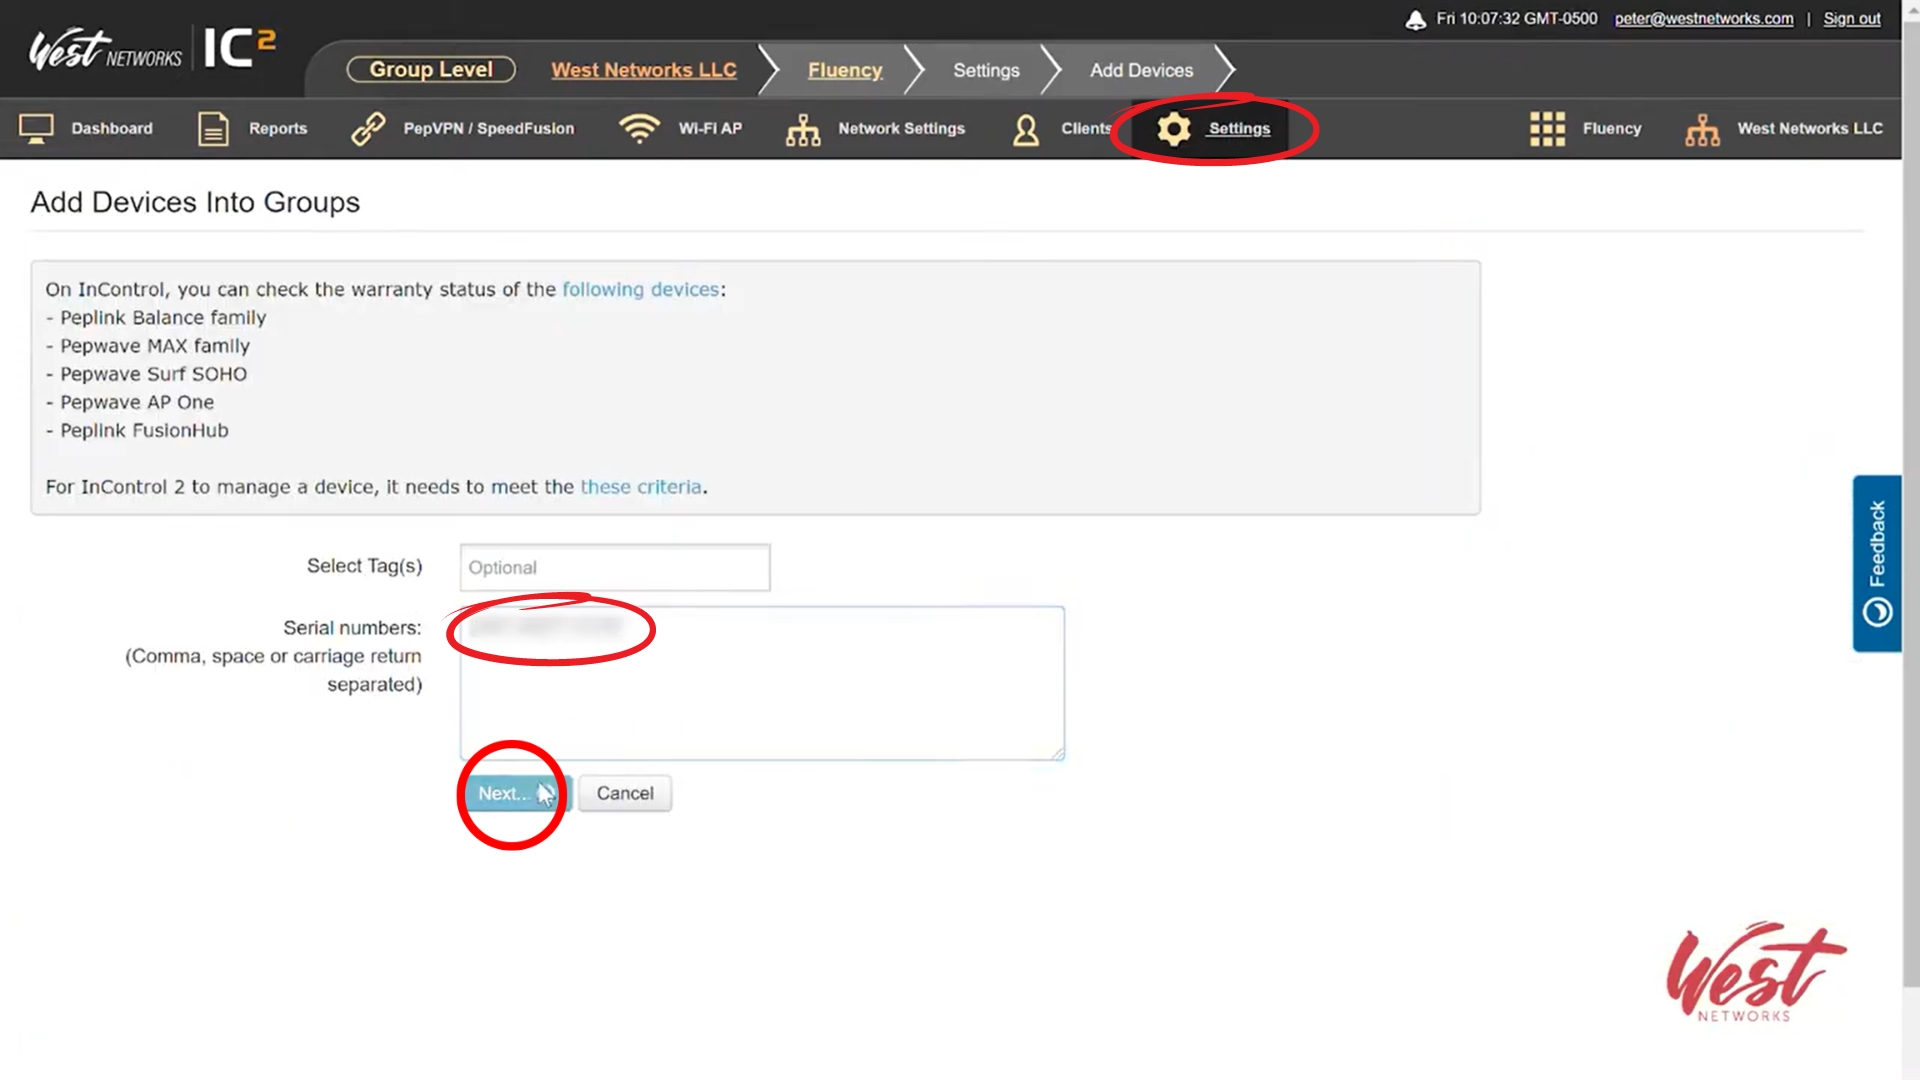1920x1080 pixels.
Task: Open Fluency grid icon
Action: [1547, 129]
